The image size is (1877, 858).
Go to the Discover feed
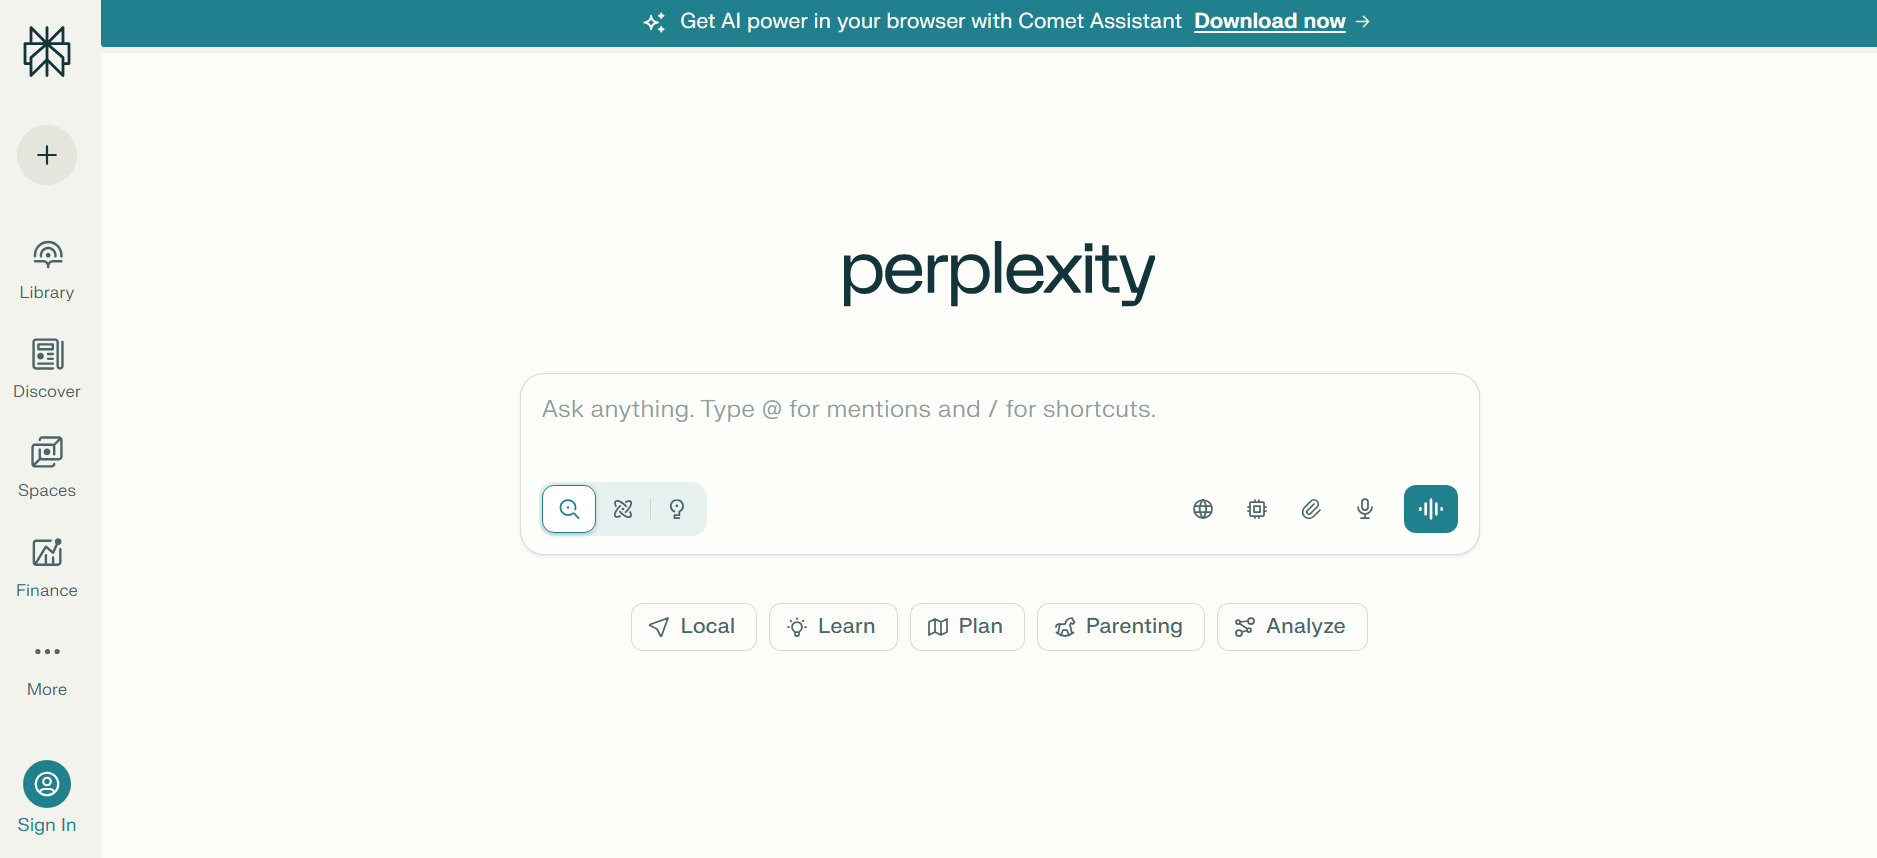tap(46, 365)
